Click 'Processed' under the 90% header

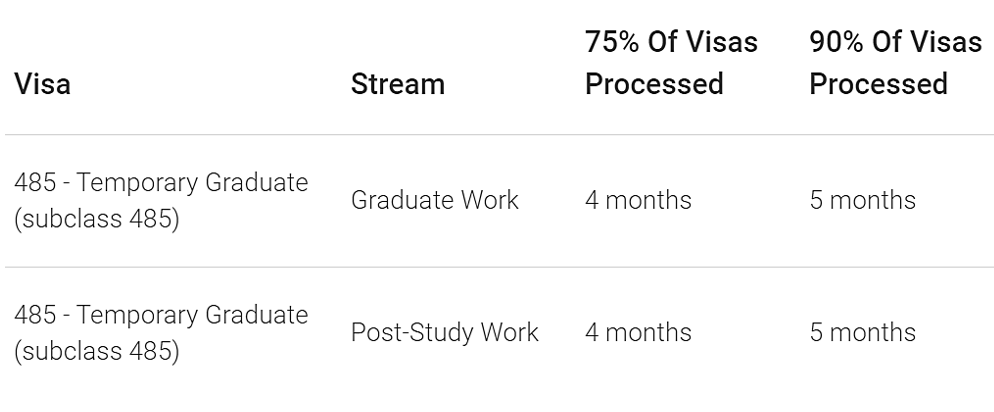[878, 84]
